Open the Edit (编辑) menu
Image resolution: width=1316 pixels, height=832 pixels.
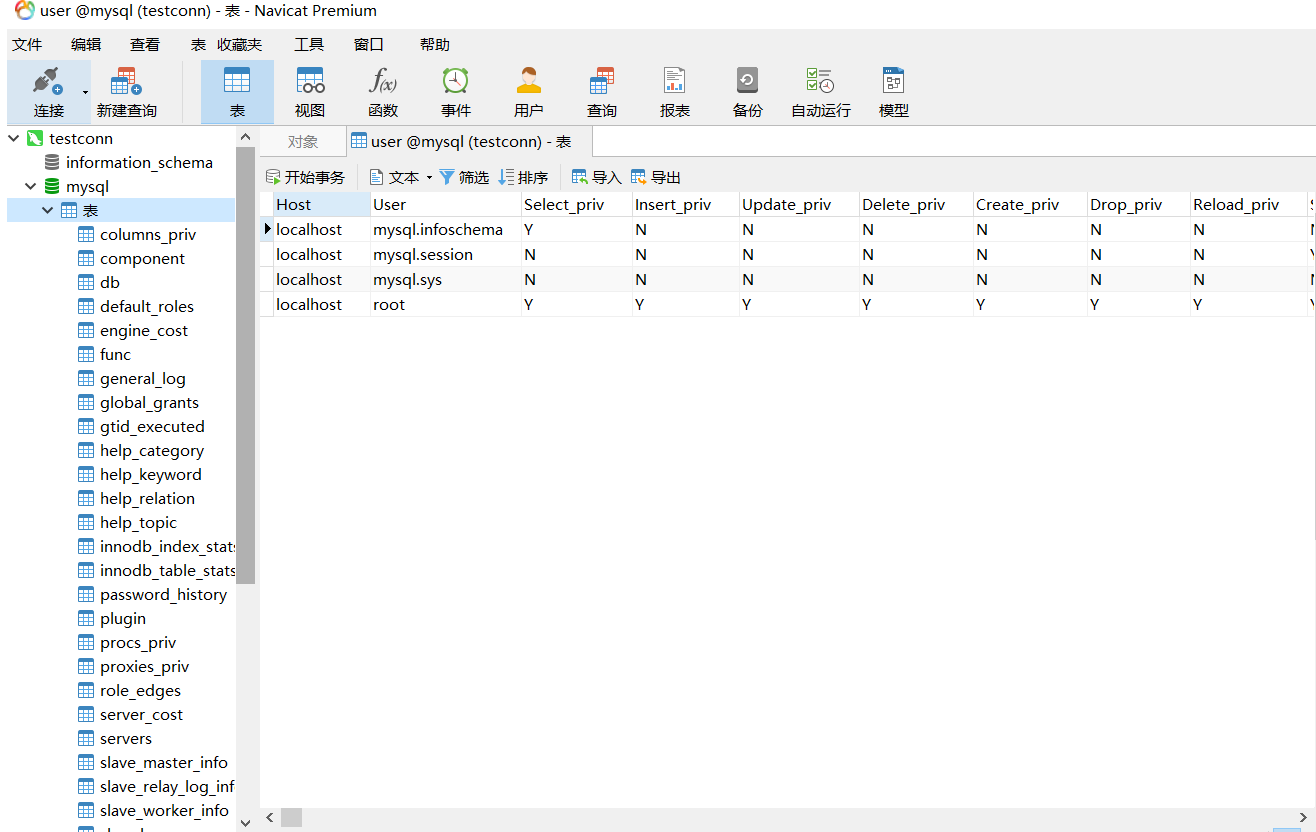pos(86,44)
